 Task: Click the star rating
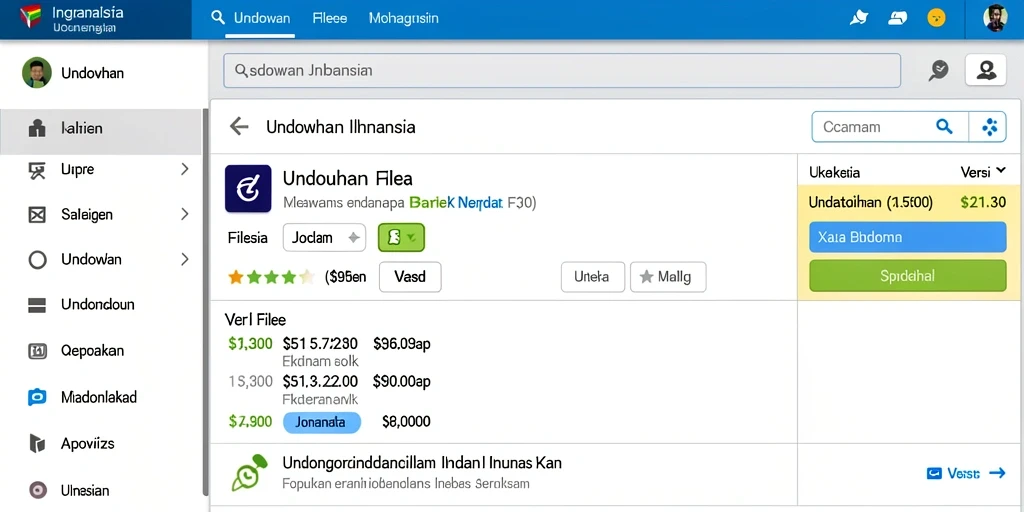(x=271, y=278)
